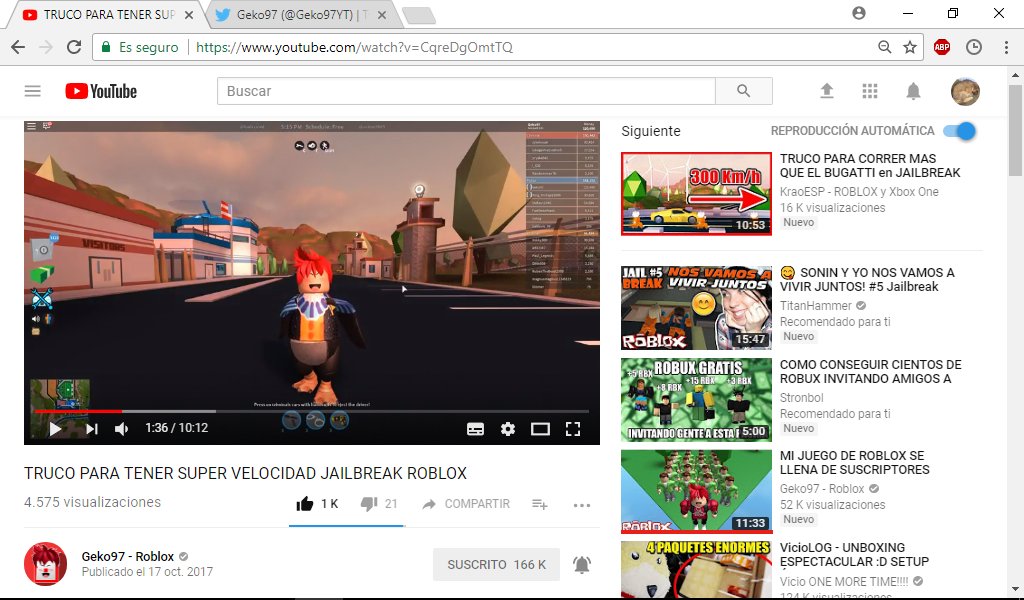
Task: Open the YouTube apps grid icon
Action: (x=870, y=91)
